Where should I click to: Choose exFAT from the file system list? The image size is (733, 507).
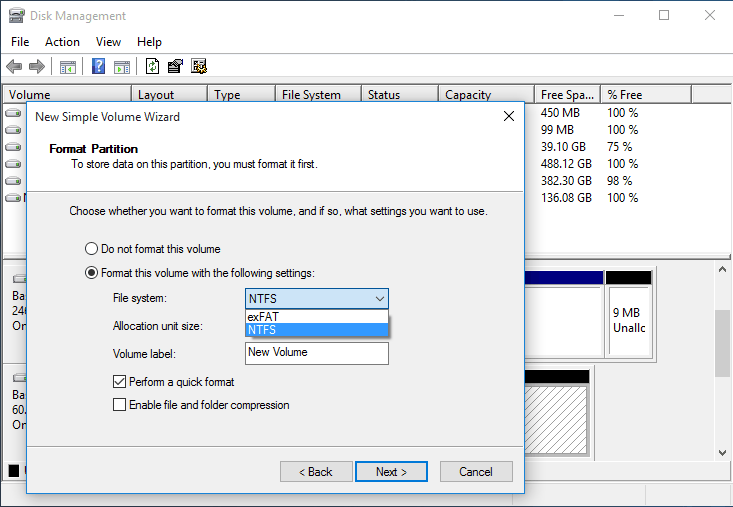pyautogui.click(x=316, y=316)
